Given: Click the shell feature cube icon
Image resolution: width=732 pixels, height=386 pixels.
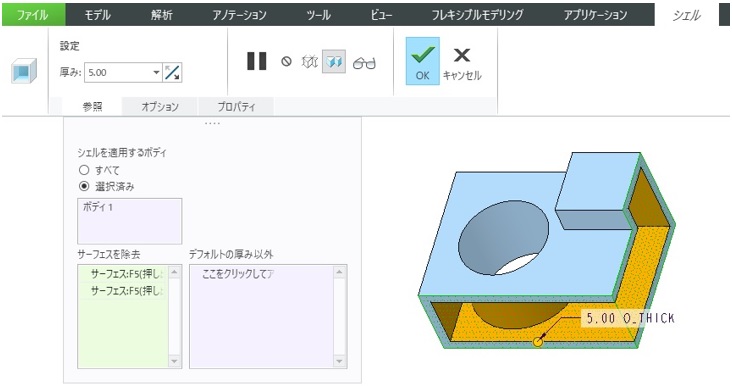Looking at the screenshot, I should pos(24,71).
